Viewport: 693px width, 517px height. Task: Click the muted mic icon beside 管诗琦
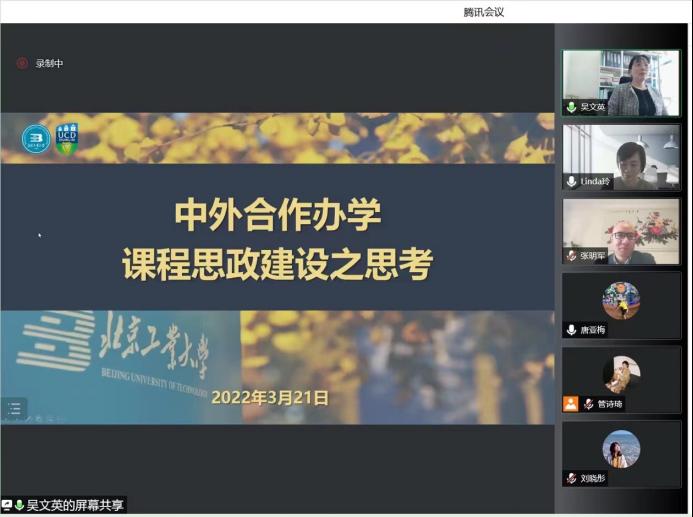589,404
